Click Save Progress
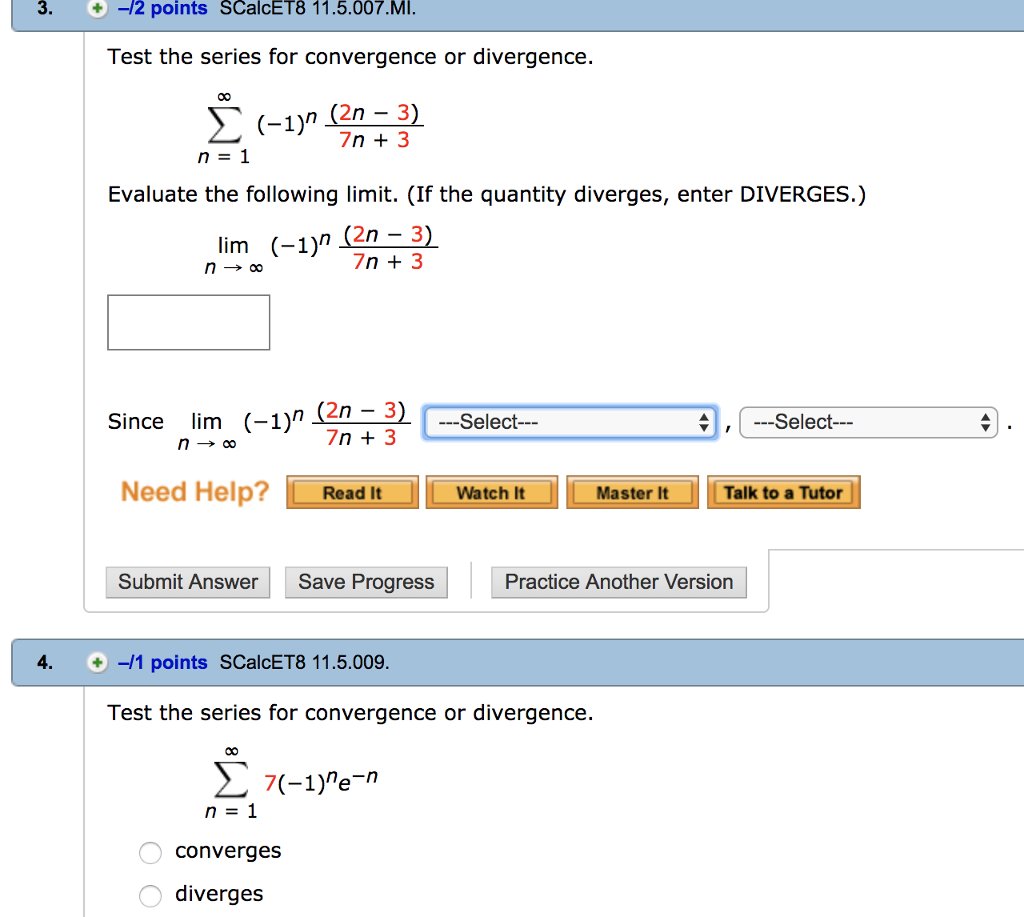The width and height of the screenshot is (1024, 917). point(366,582)
